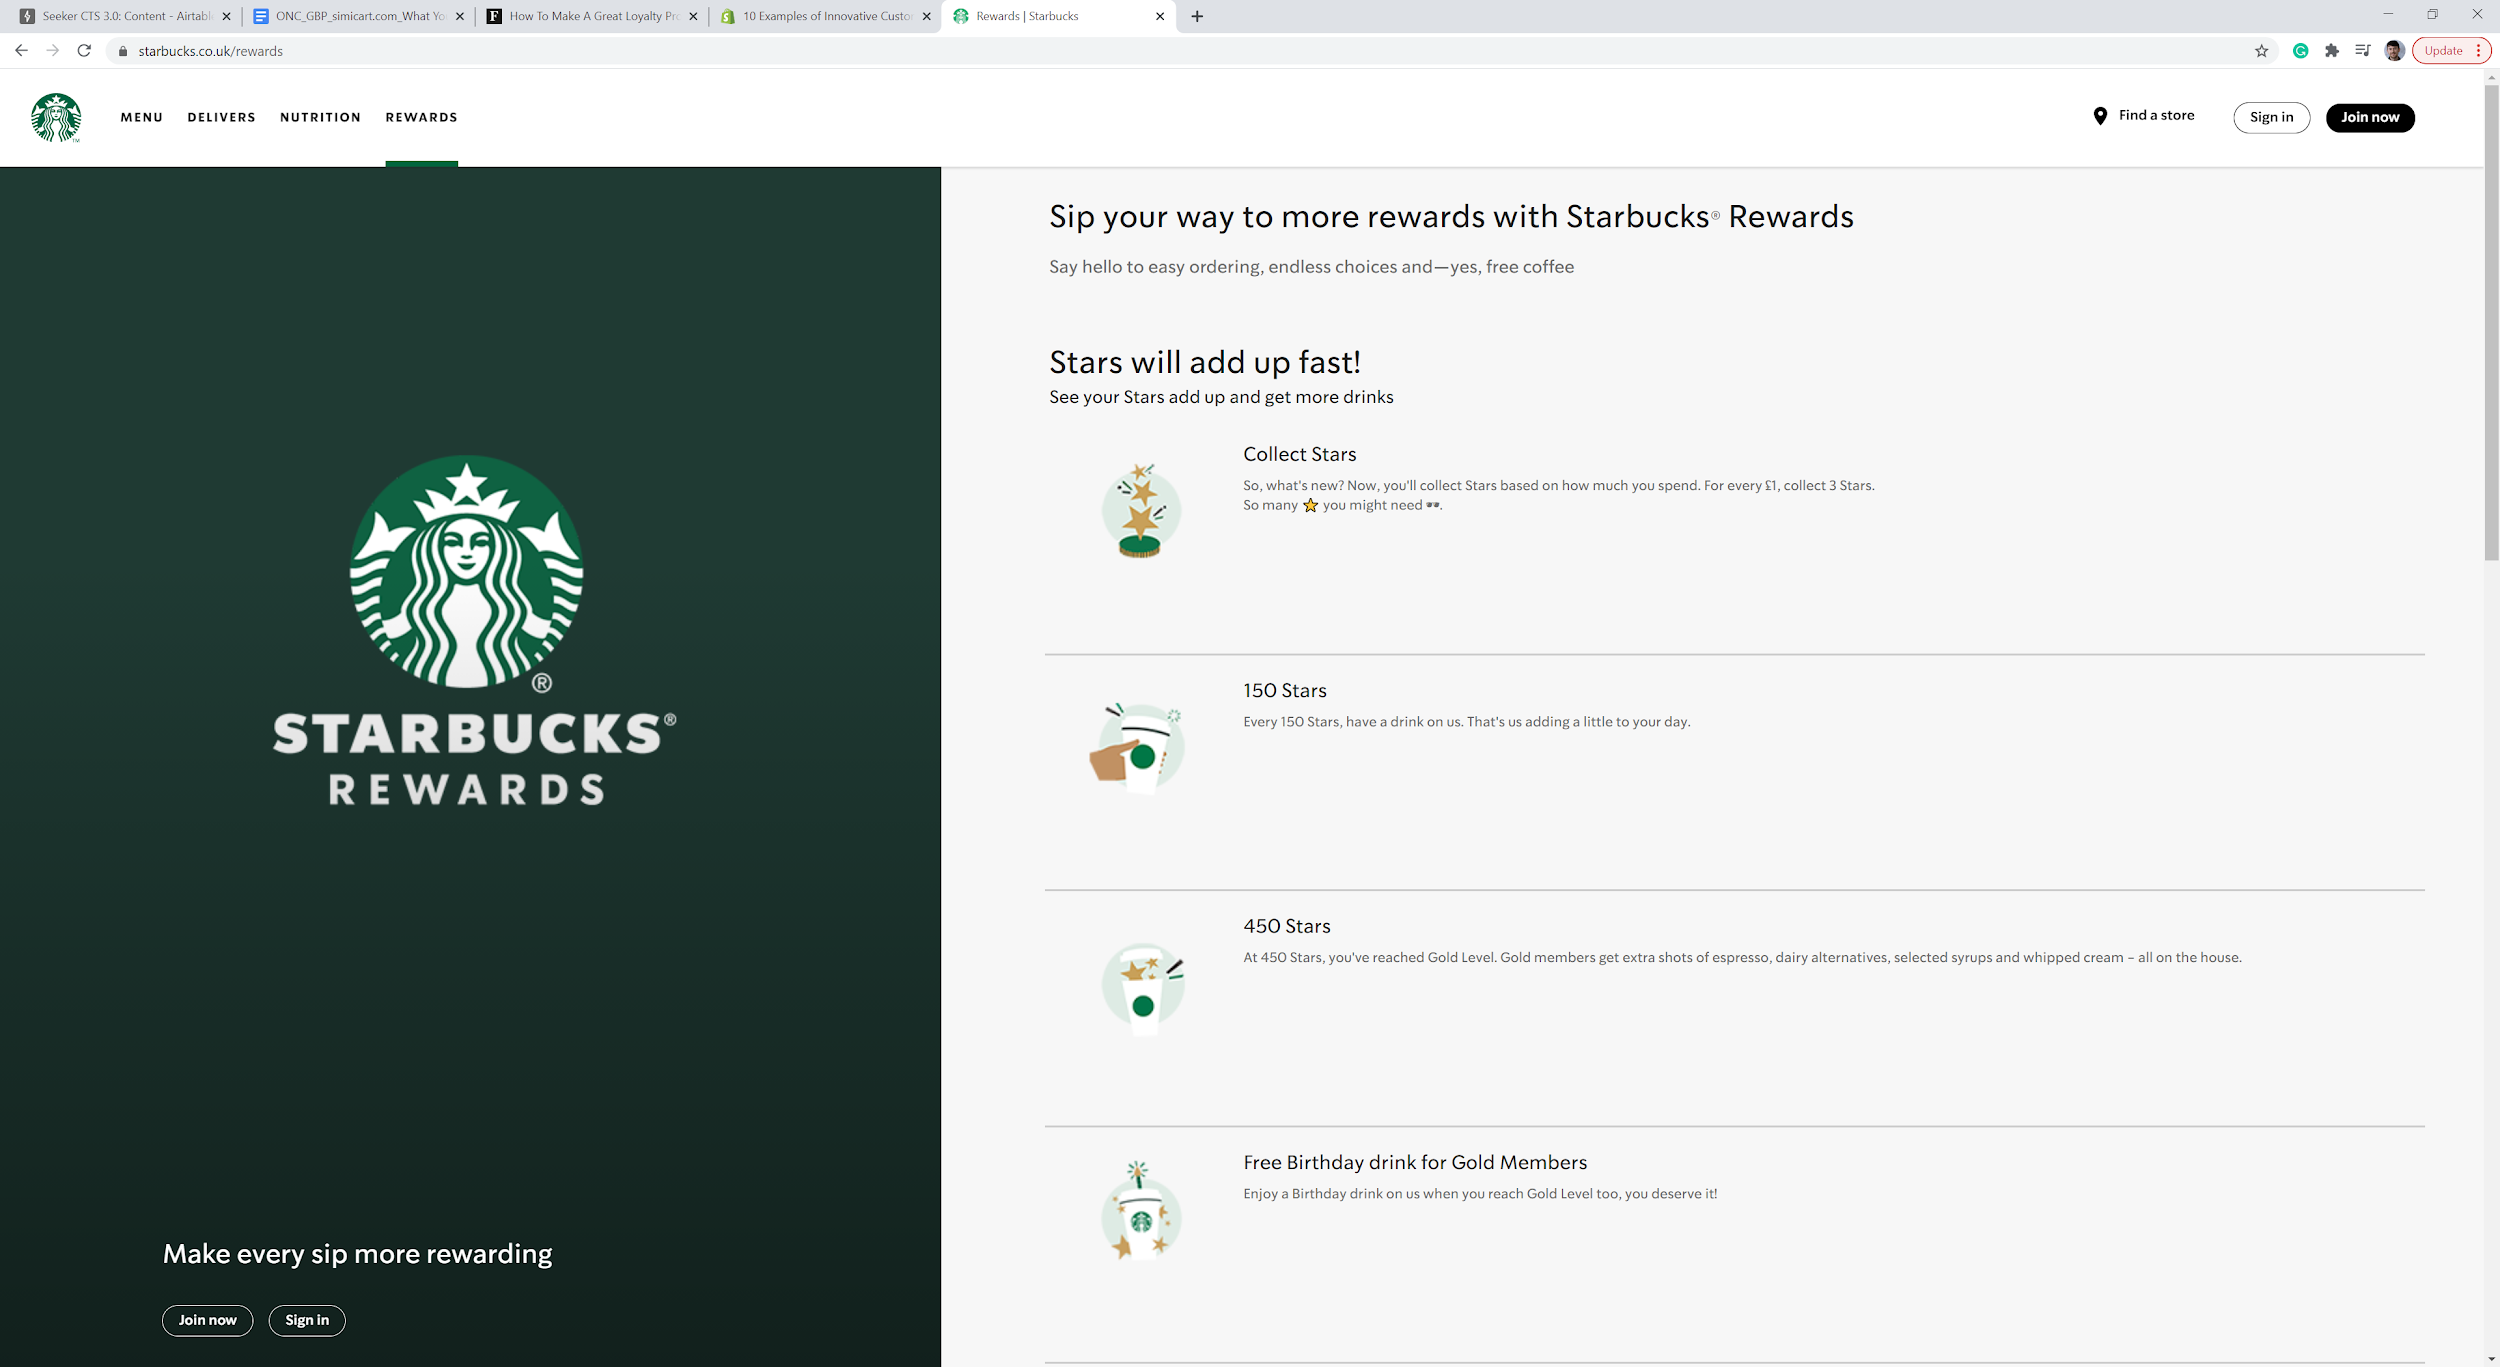
Task: Open the DELIVERS navigation item
Action: [222, 117]
